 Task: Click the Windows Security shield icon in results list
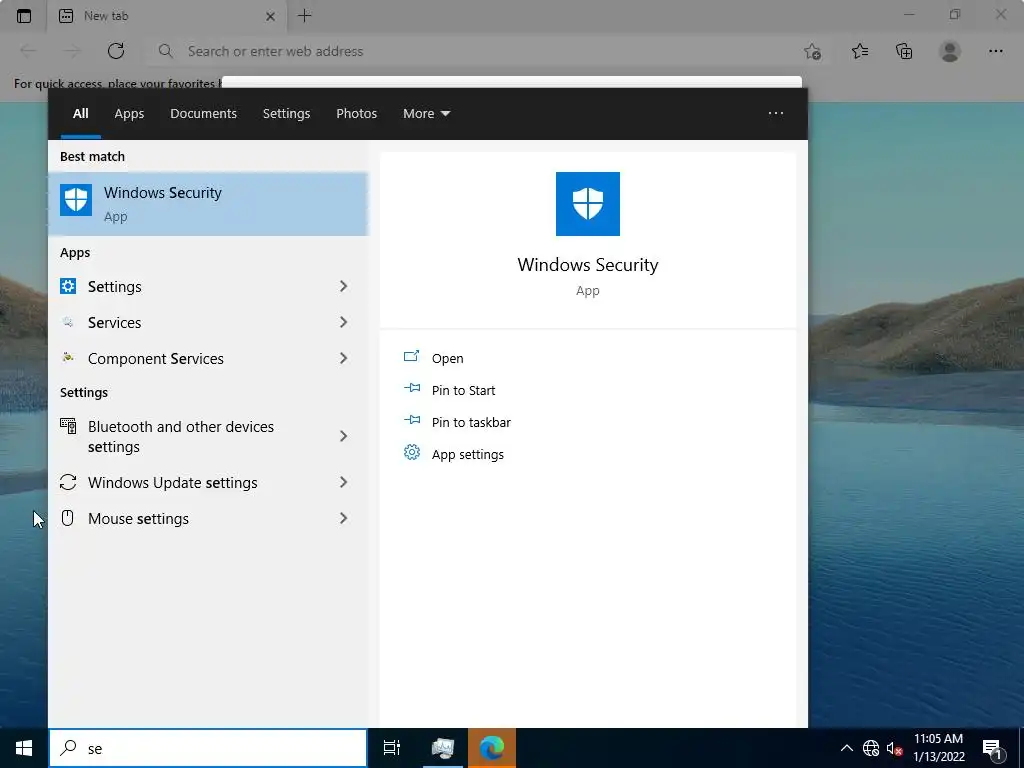[x=76, y=200]
